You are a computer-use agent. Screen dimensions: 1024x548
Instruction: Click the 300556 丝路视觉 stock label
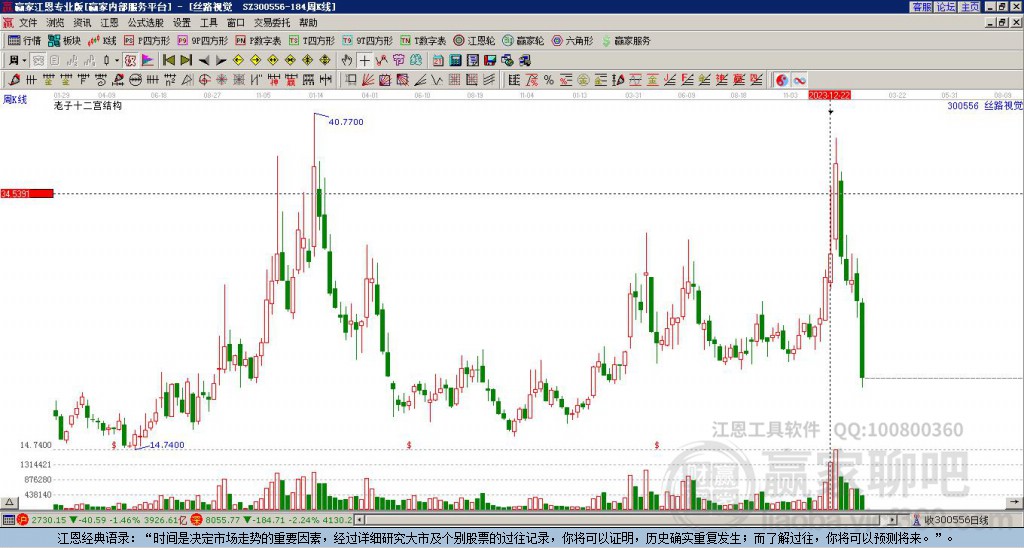(x=984, y=105)
